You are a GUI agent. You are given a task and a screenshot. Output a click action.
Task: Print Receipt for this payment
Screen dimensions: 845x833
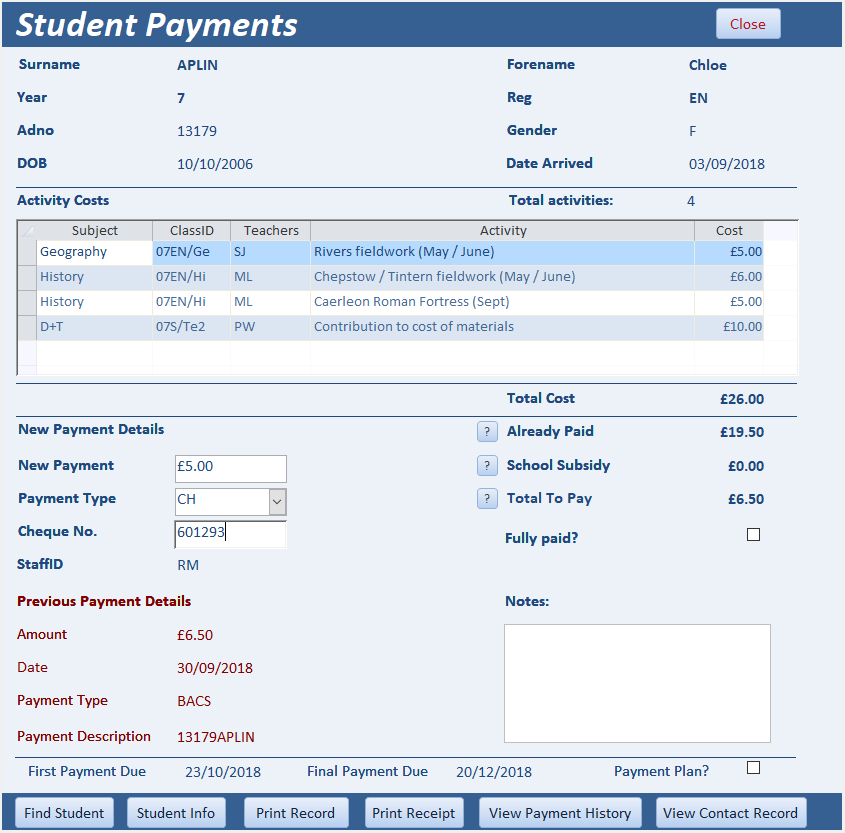413,813
